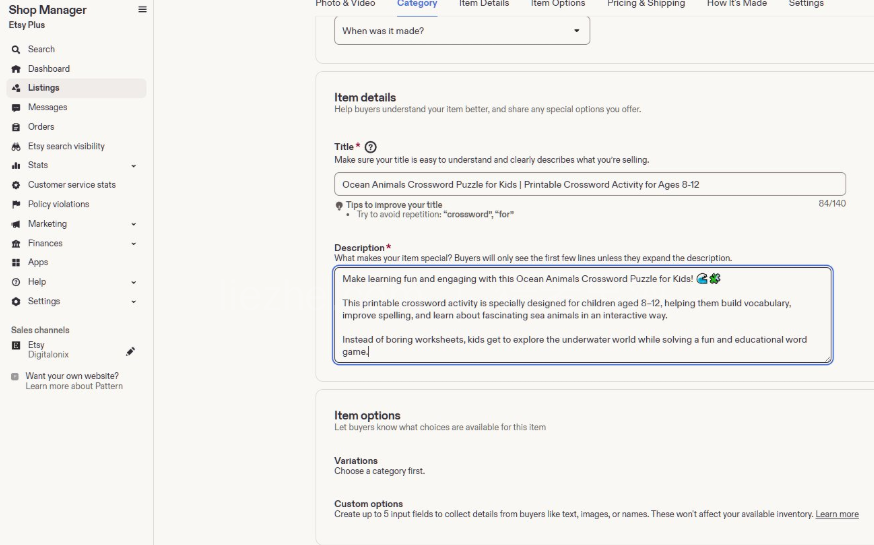
Task: Open the top Settings tab
Action: (806, 4)
